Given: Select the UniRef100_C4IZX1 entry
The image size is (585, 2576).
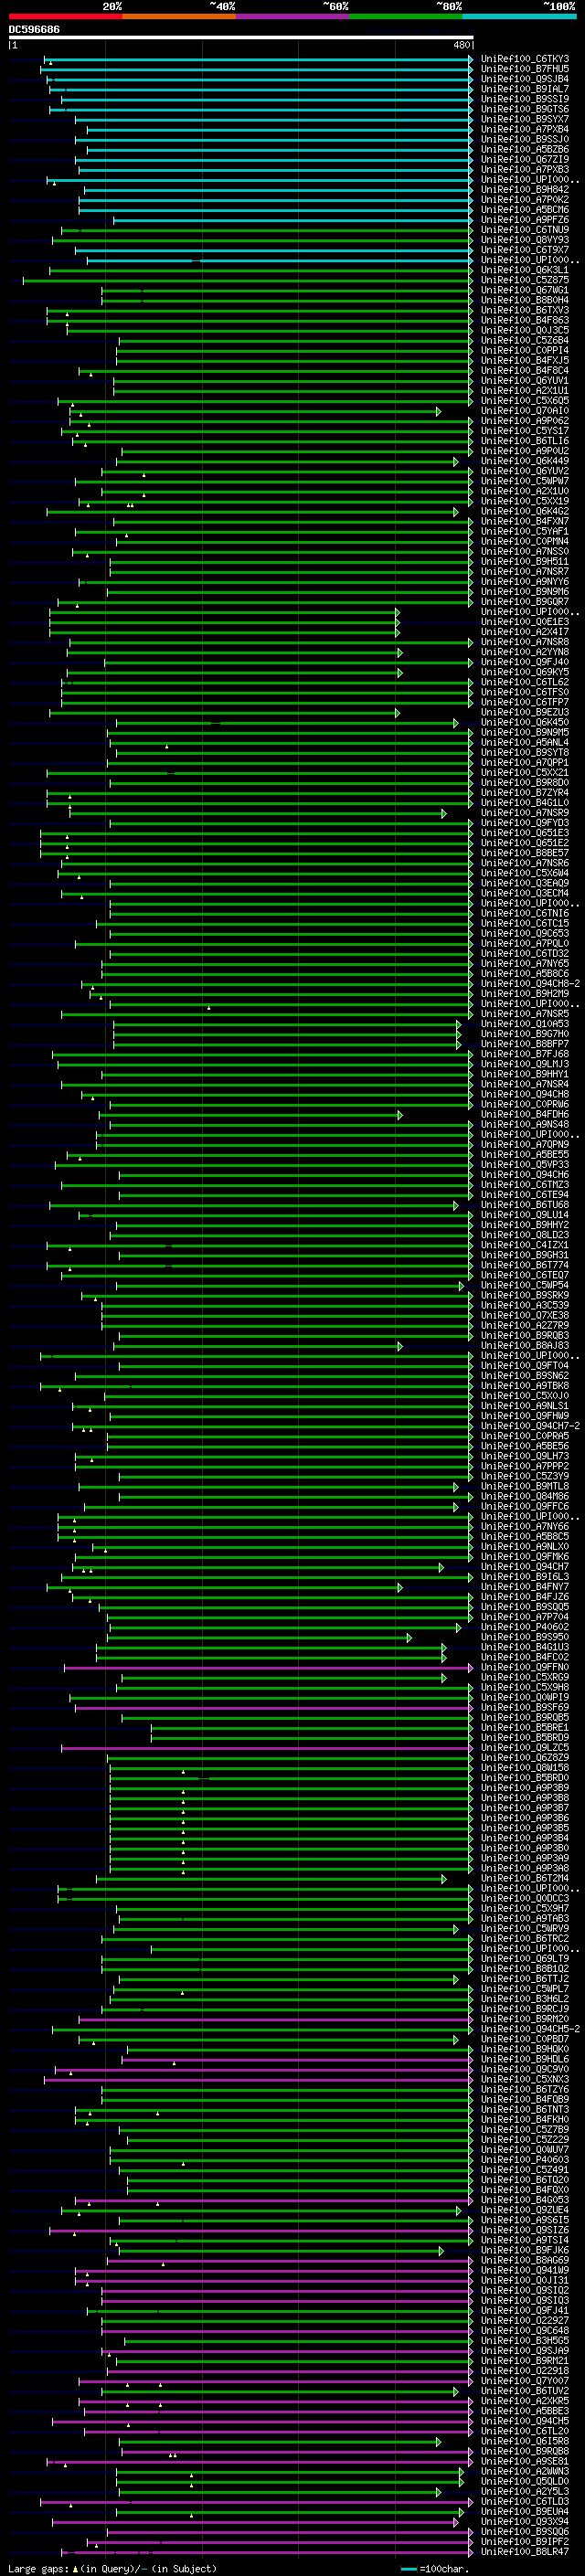Looking at the screenshot, I should 525,1245.
